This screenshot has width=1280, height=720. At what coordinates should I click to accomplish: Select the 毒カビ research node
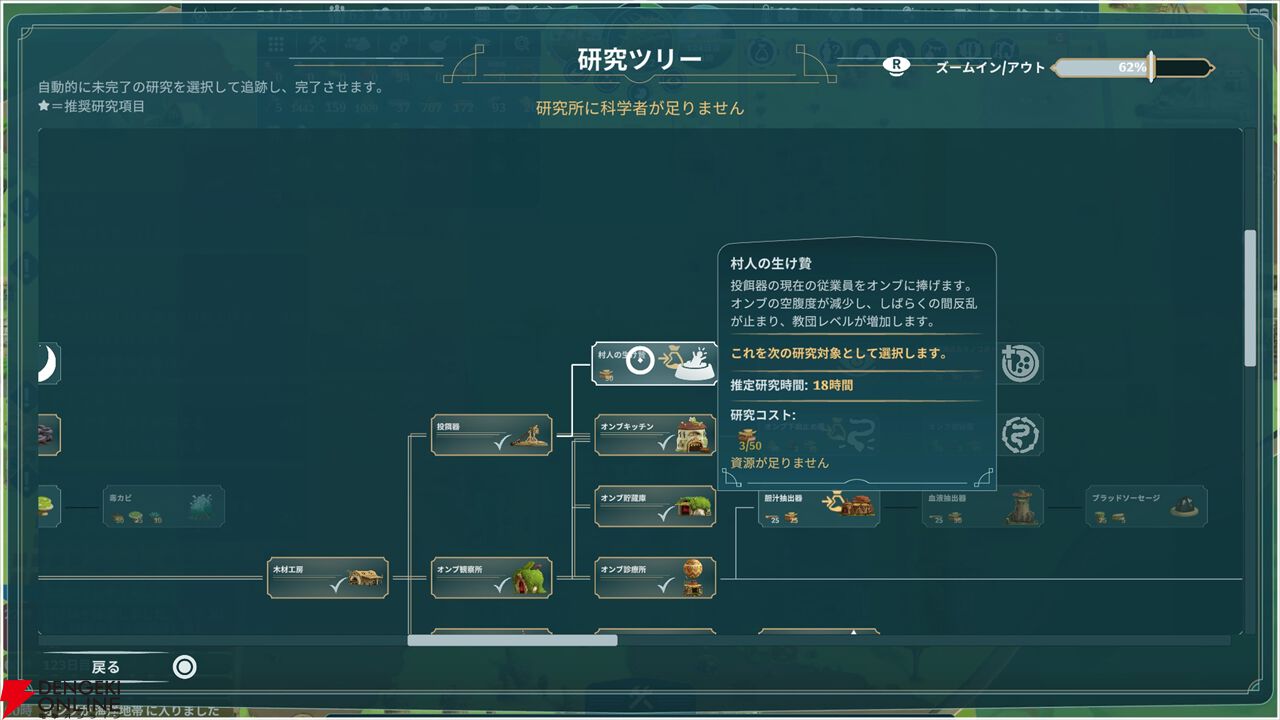[163, 507]
